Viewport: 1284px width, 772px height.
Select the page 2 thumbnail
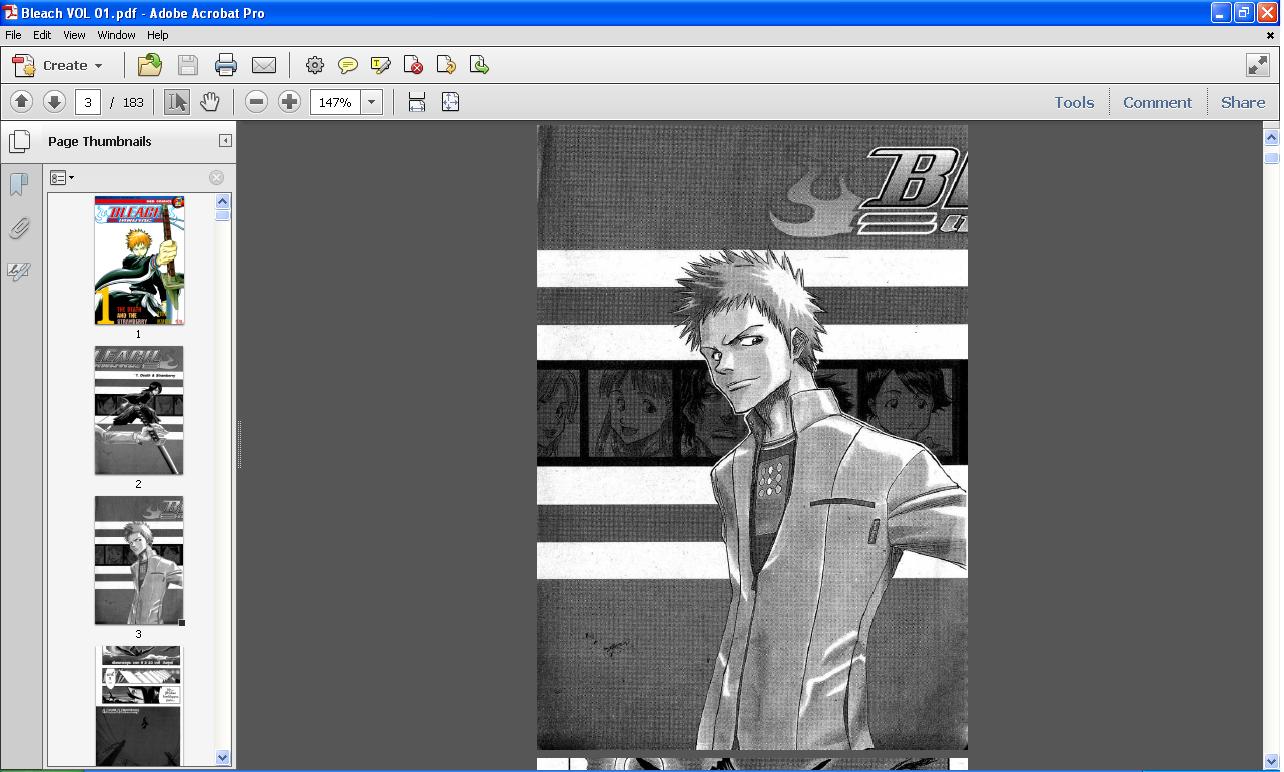tap(139, 410)
